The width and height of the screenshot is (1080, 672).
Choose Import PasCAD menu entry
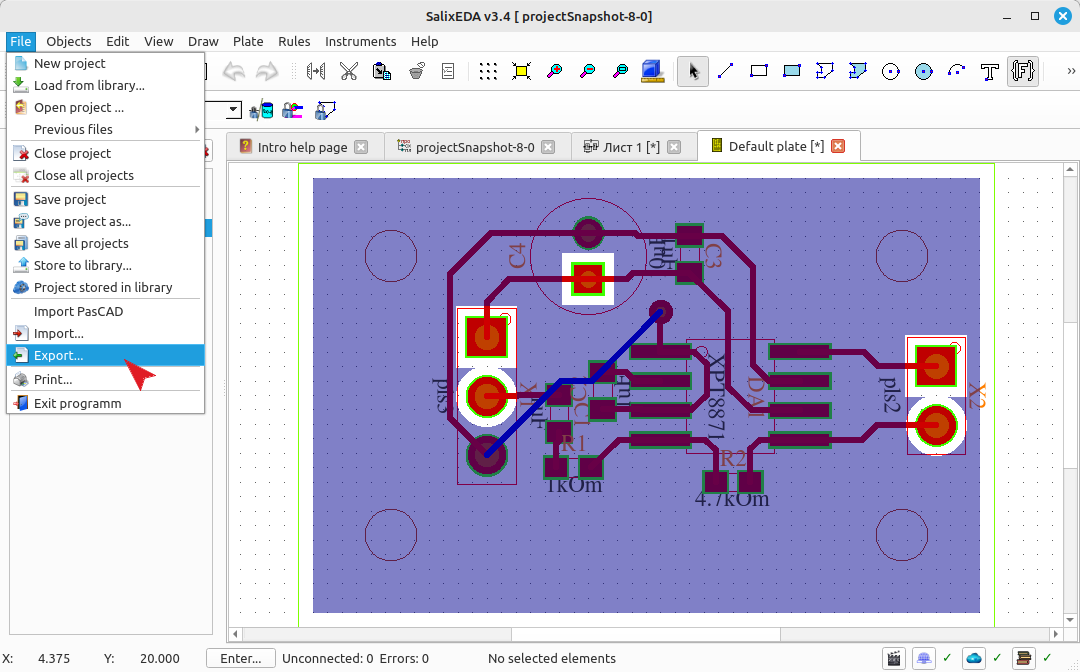point(105,312)
